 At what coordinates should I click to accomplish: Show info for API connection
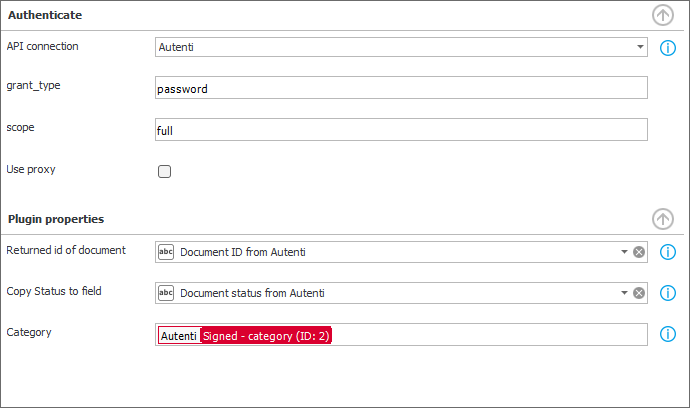tap(668, 48)
